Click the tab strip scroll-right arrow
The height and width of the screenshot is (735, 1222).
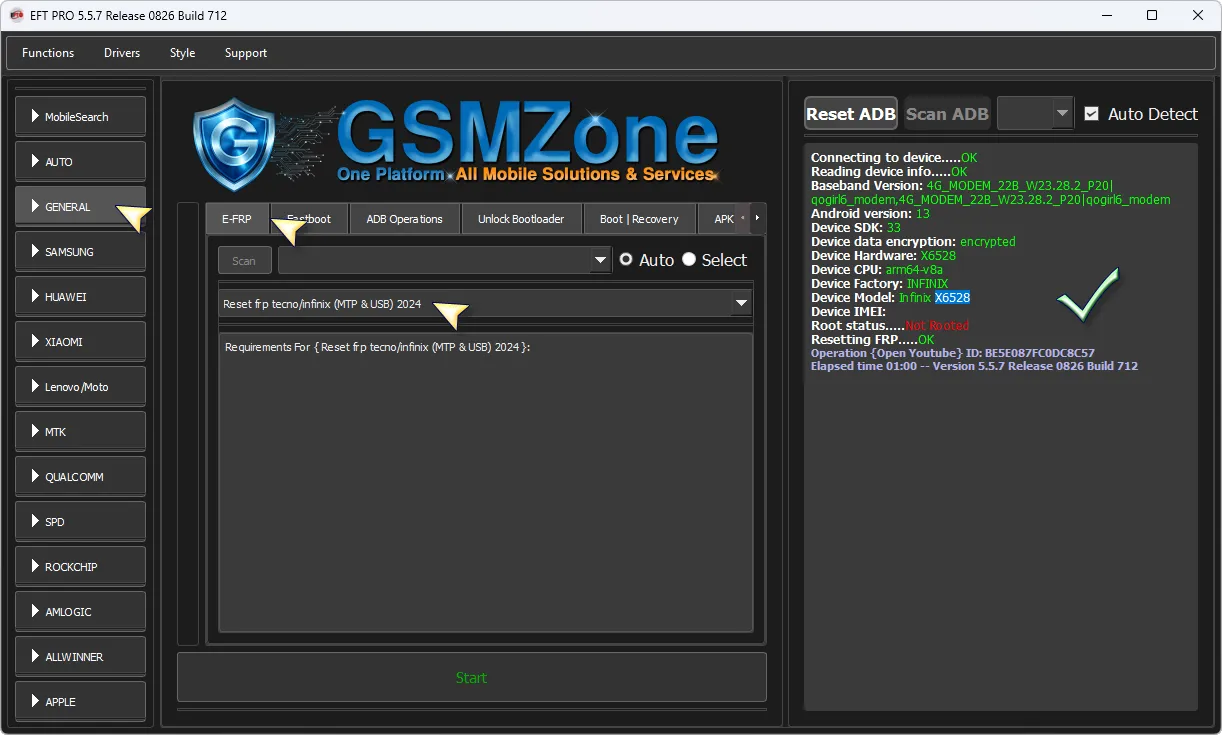click(757, 218)
